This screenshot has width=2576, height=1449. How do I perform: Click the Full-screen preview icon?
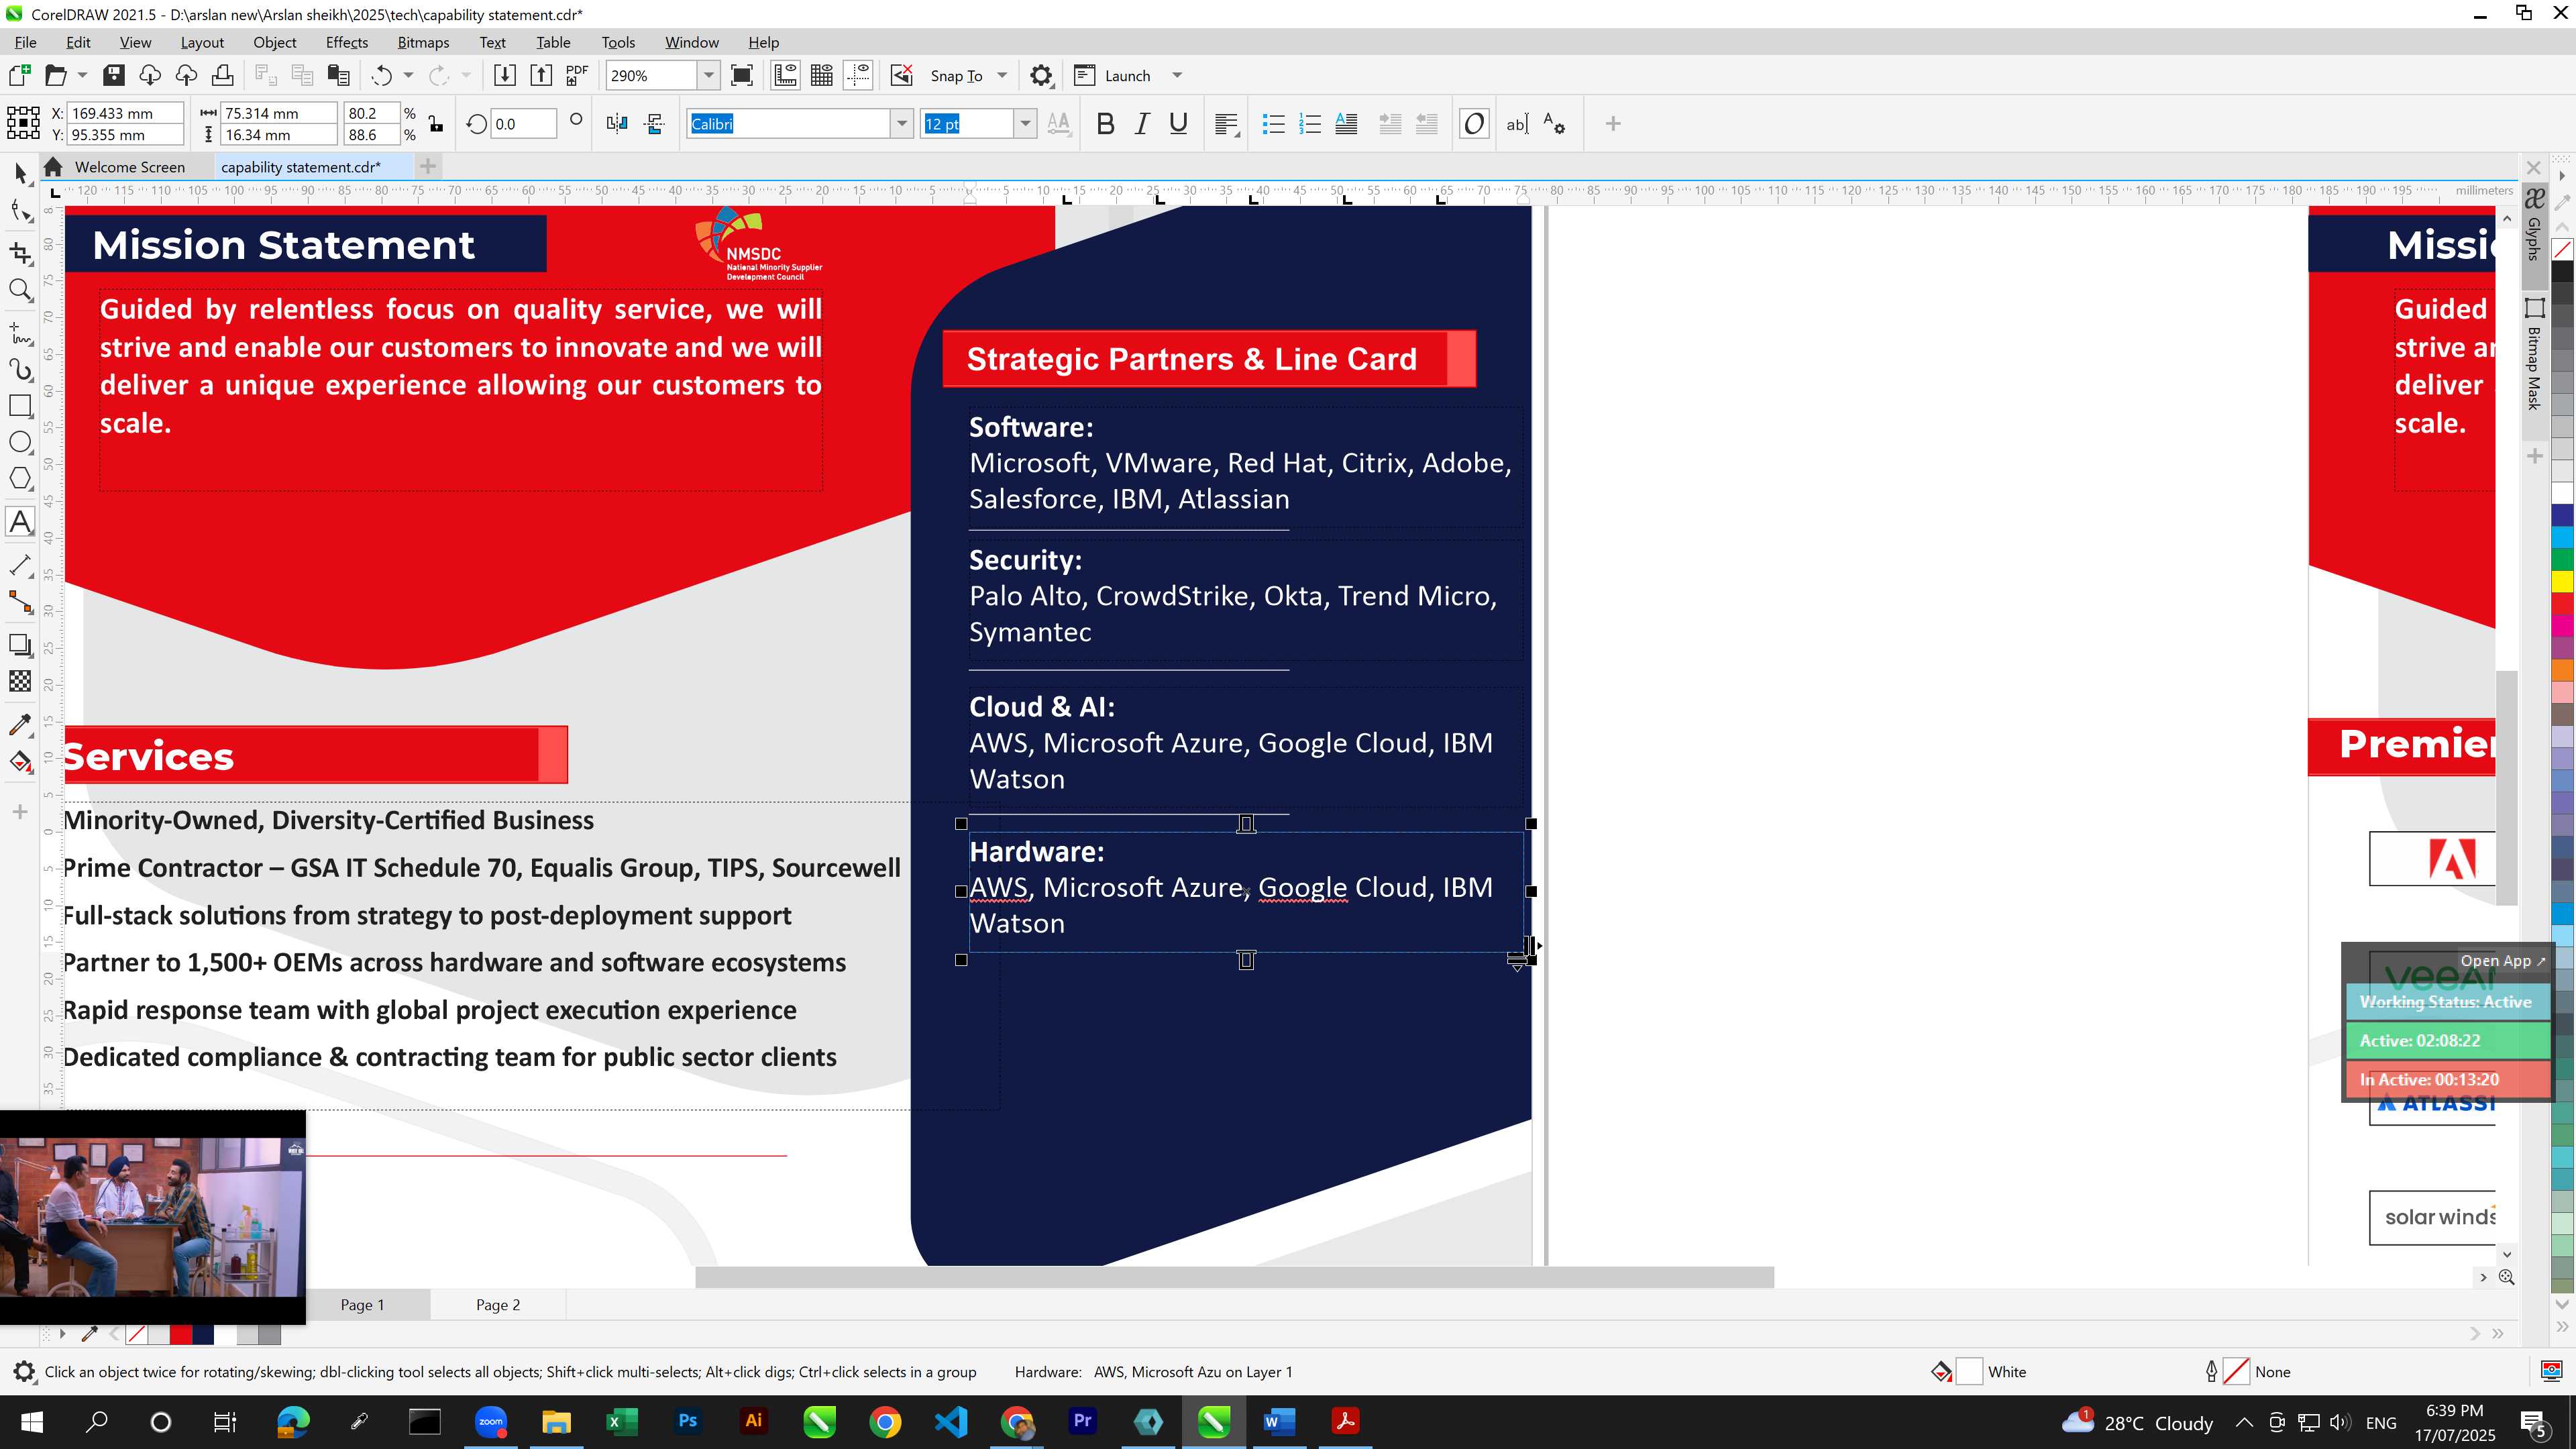tap(742, 75)
